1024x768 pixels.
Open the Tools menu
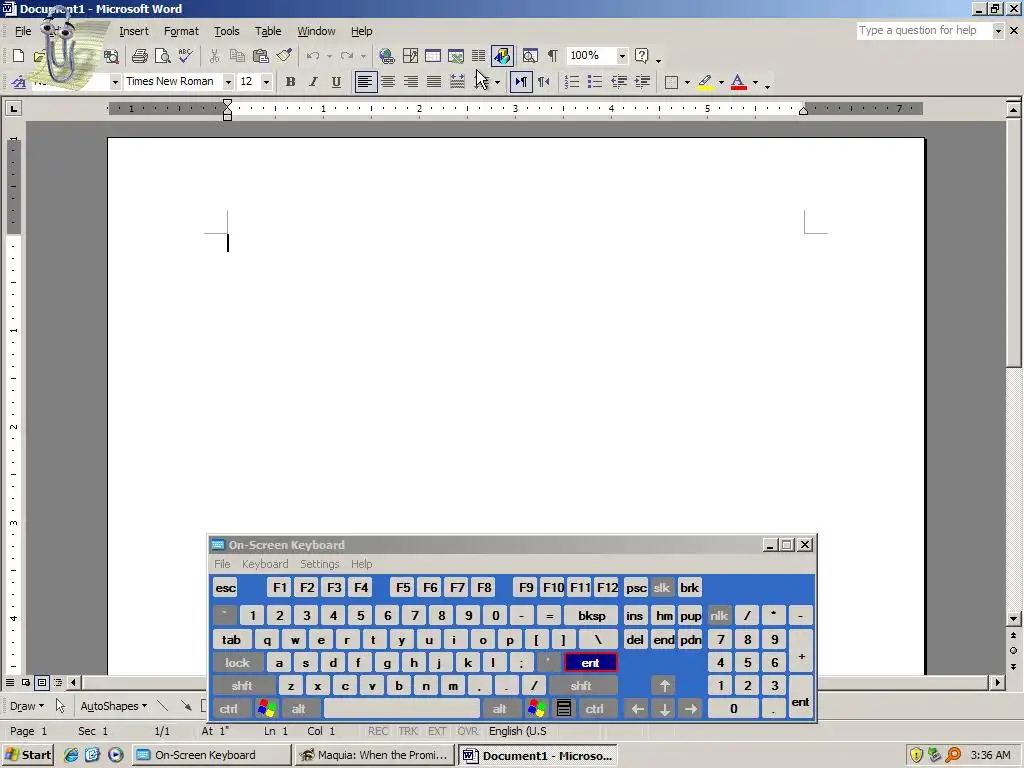pos(227,31)
